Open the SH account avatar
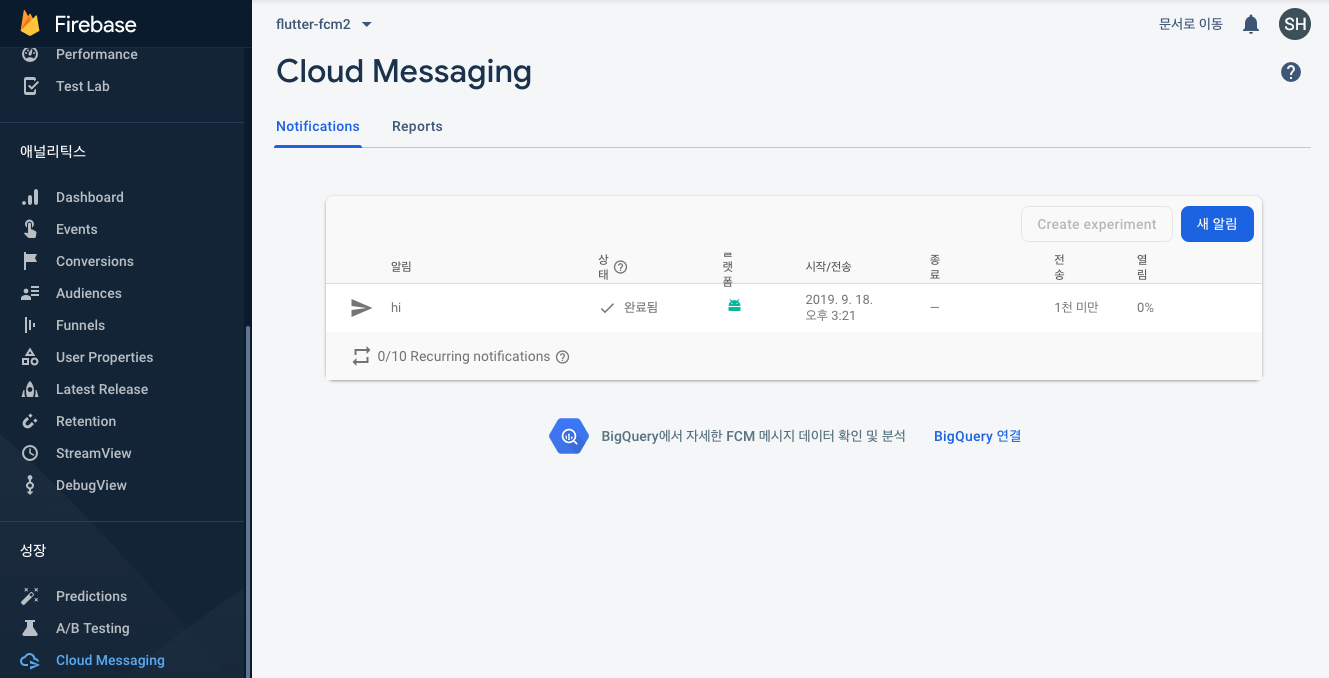The height and width of the screenshot is (678, 1329). coord(1295,24)
